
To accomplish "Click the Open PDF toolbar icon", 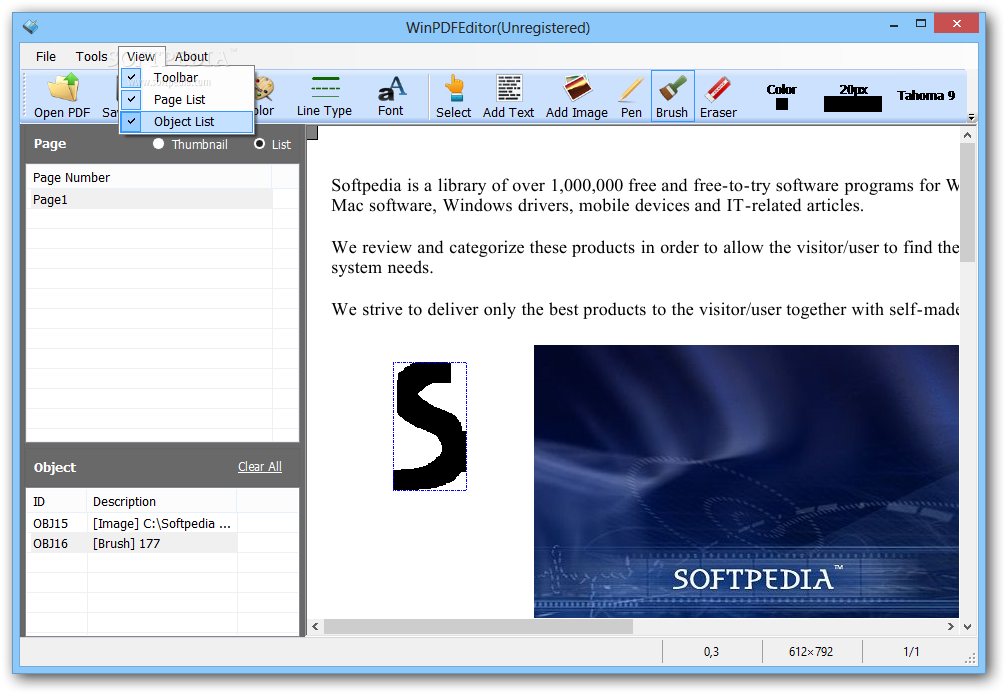I will tap(62, 96).
